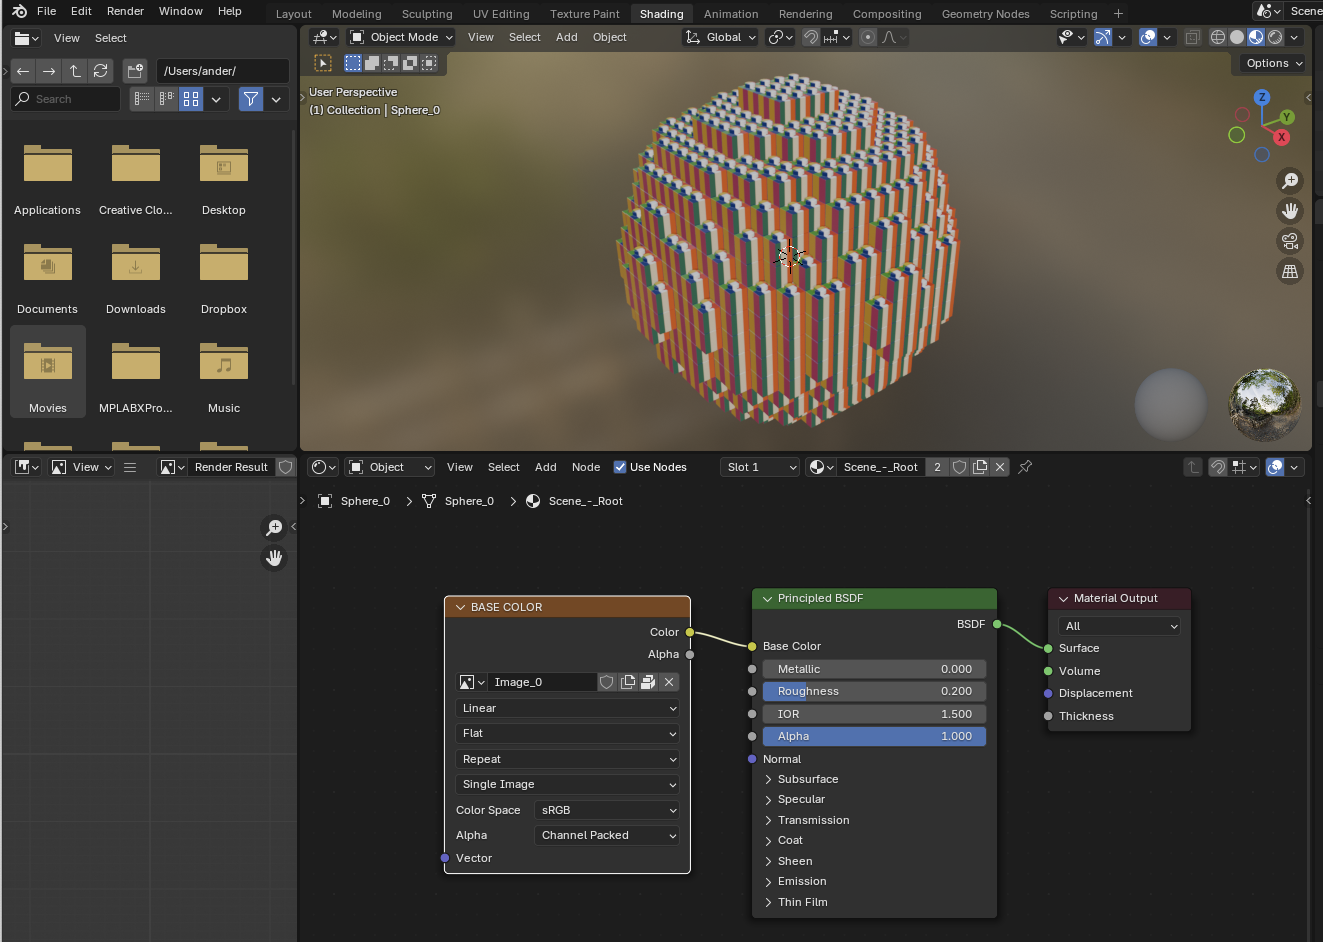This screenshot has height=942, width=1323.
Task: Go to parent directory arrow icon
Action: pos(75,71)
